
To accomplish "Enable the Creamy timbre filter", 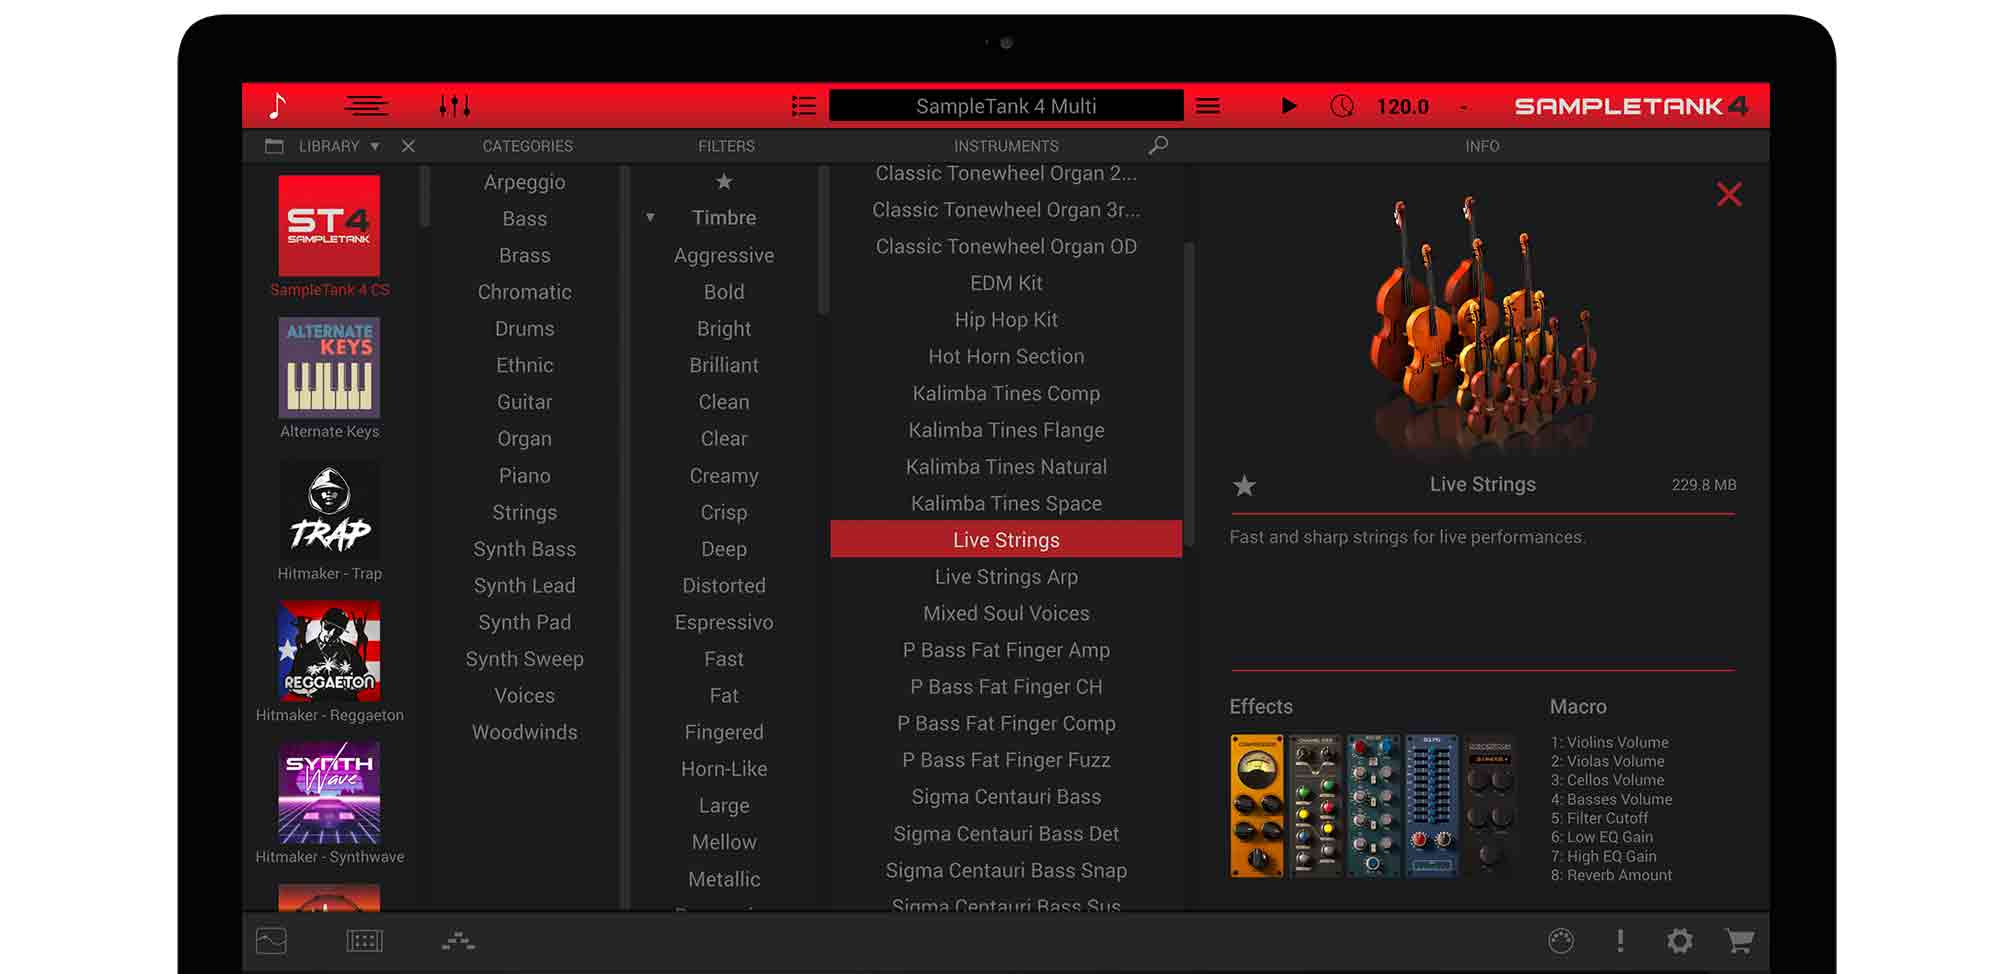I will point(724,476).
